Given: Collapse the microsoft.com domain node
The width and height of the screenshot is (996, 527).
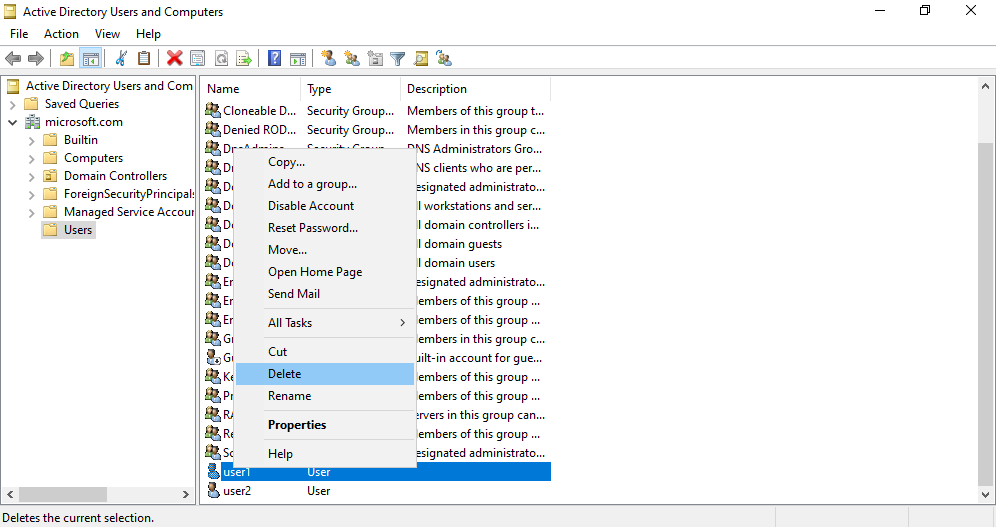Looking at the screenshot, I should tap(13, 122).
